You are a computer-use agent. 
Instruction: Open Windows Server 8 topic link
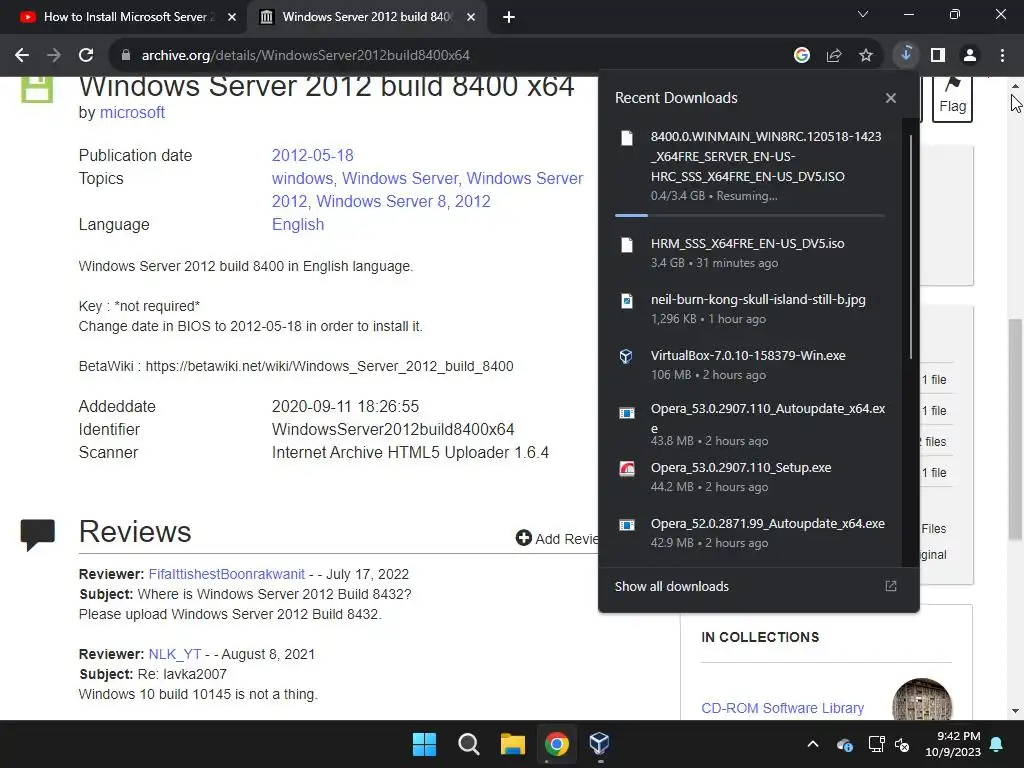pyautogui.click(x=381, y=201)
